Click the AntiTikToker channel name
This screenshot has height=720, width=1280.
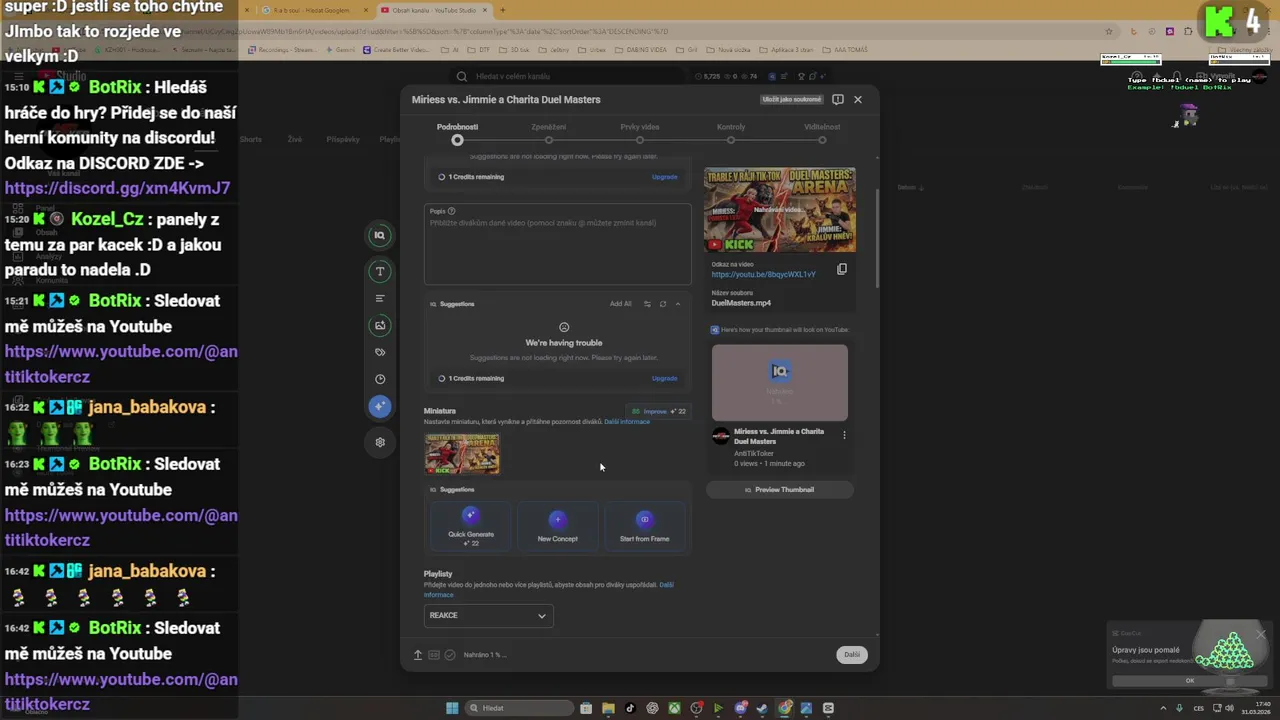(x=754, y=453)
